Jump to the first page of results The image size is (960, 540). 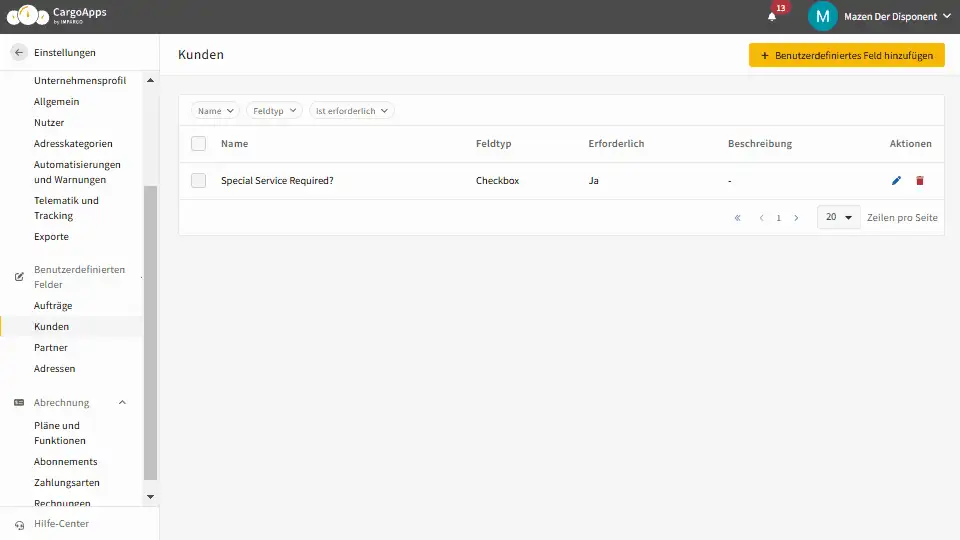tap(738, 218)
